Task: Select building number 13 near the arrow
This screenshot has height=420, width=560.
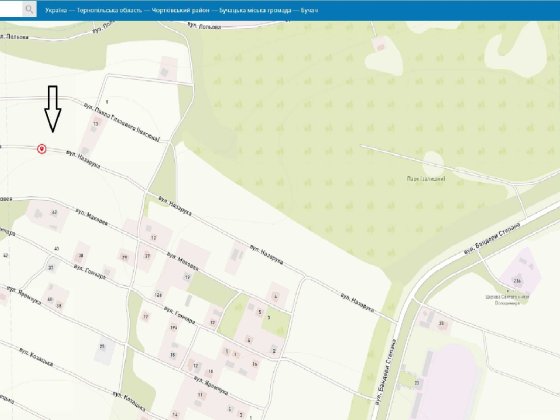Action: click(x=95, y=124)
